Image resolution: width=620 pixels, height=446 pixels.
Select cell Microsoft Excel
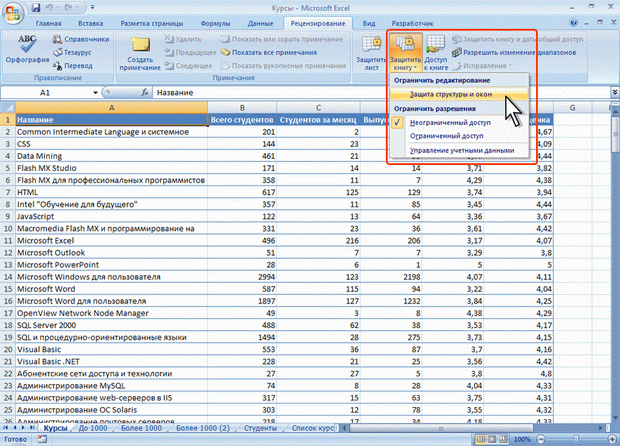[112, 241]
